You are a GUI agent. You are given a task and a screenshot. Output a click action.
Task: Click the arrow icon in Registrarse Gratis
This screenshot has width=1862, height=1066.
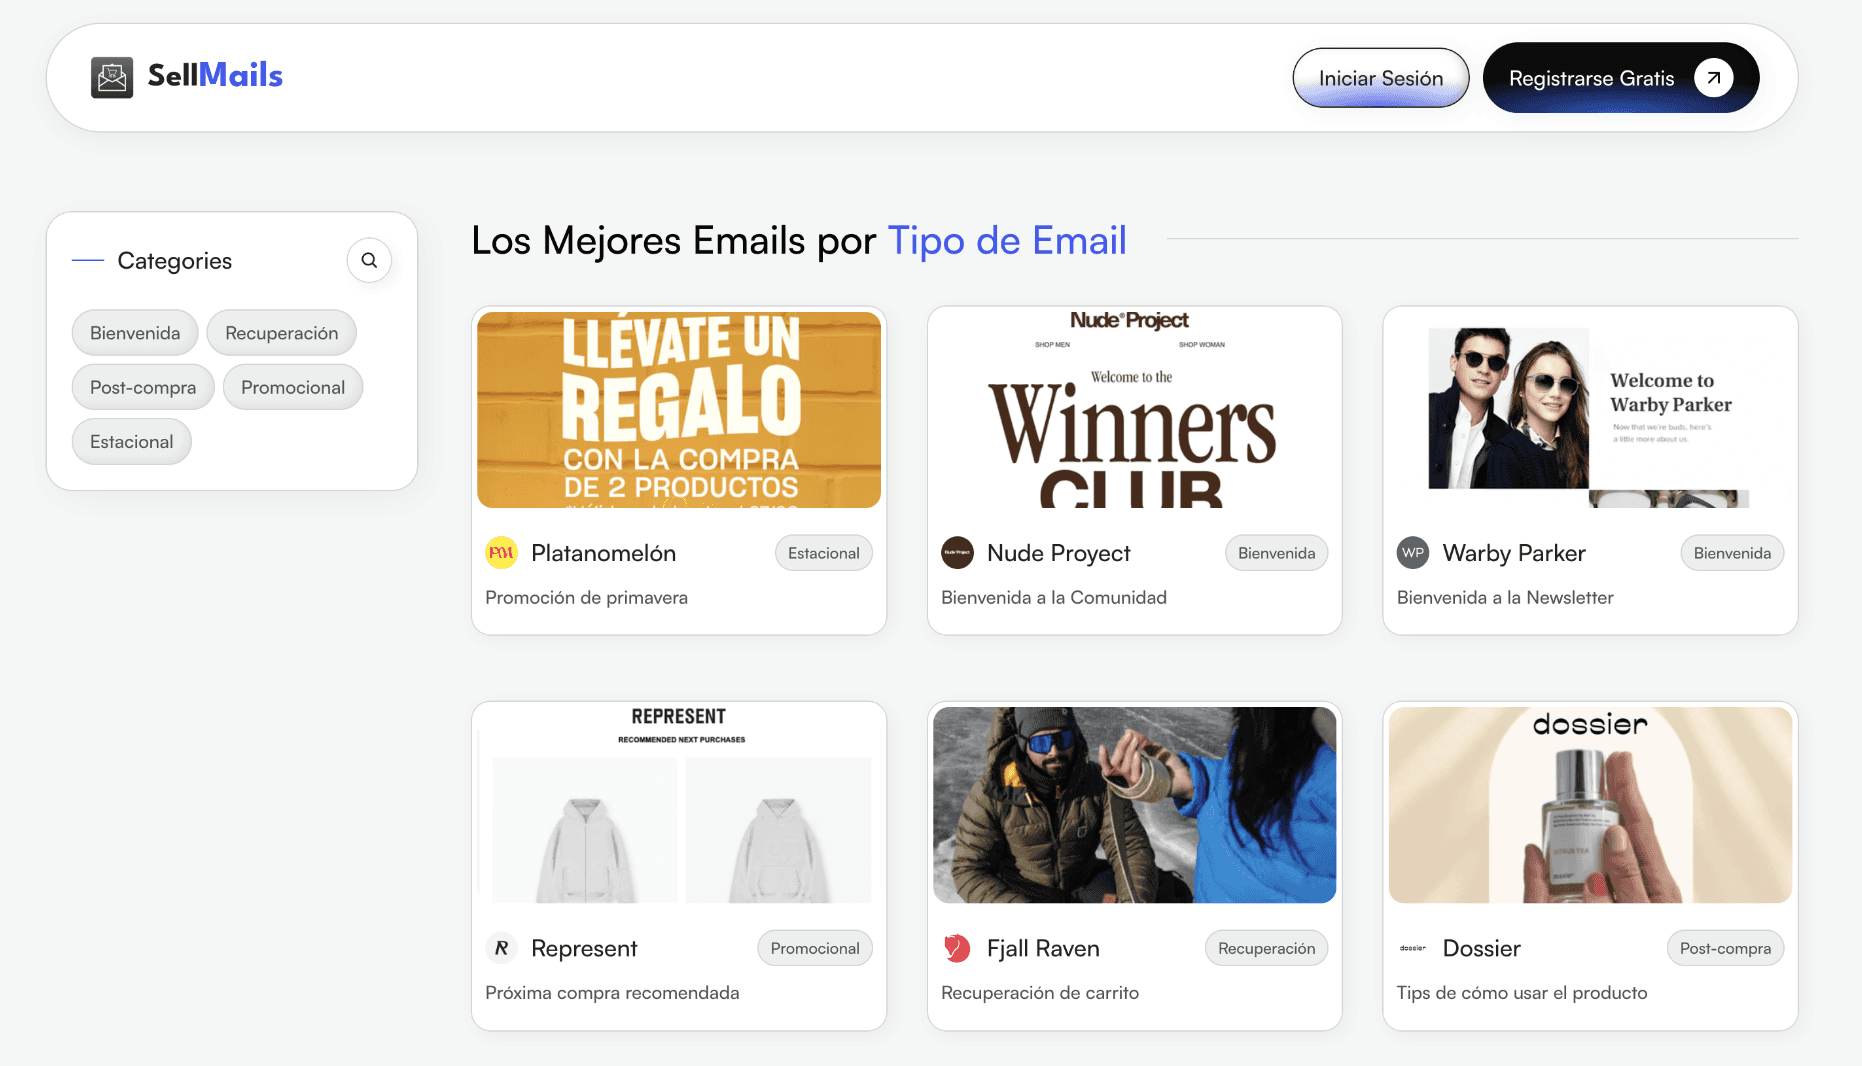point(1713,78)
